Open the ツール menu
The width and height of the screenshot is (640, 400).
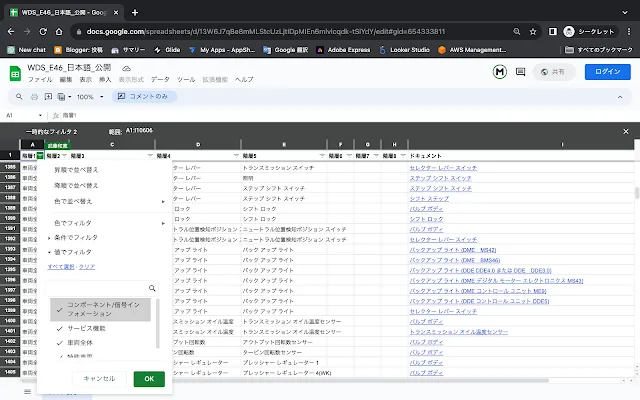186,80
